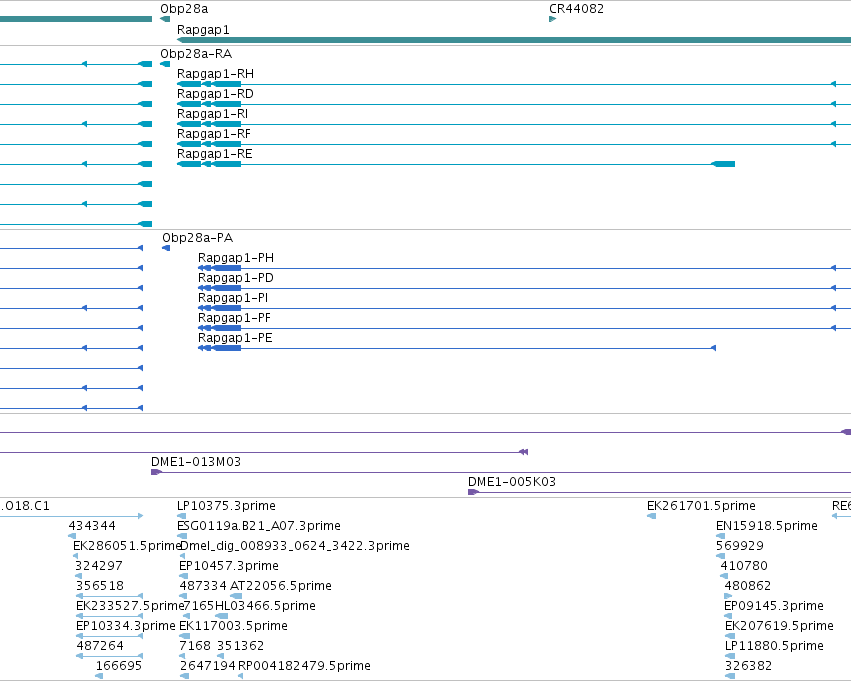
Task: Click the 356518 feature label
Action: (100, 586)
